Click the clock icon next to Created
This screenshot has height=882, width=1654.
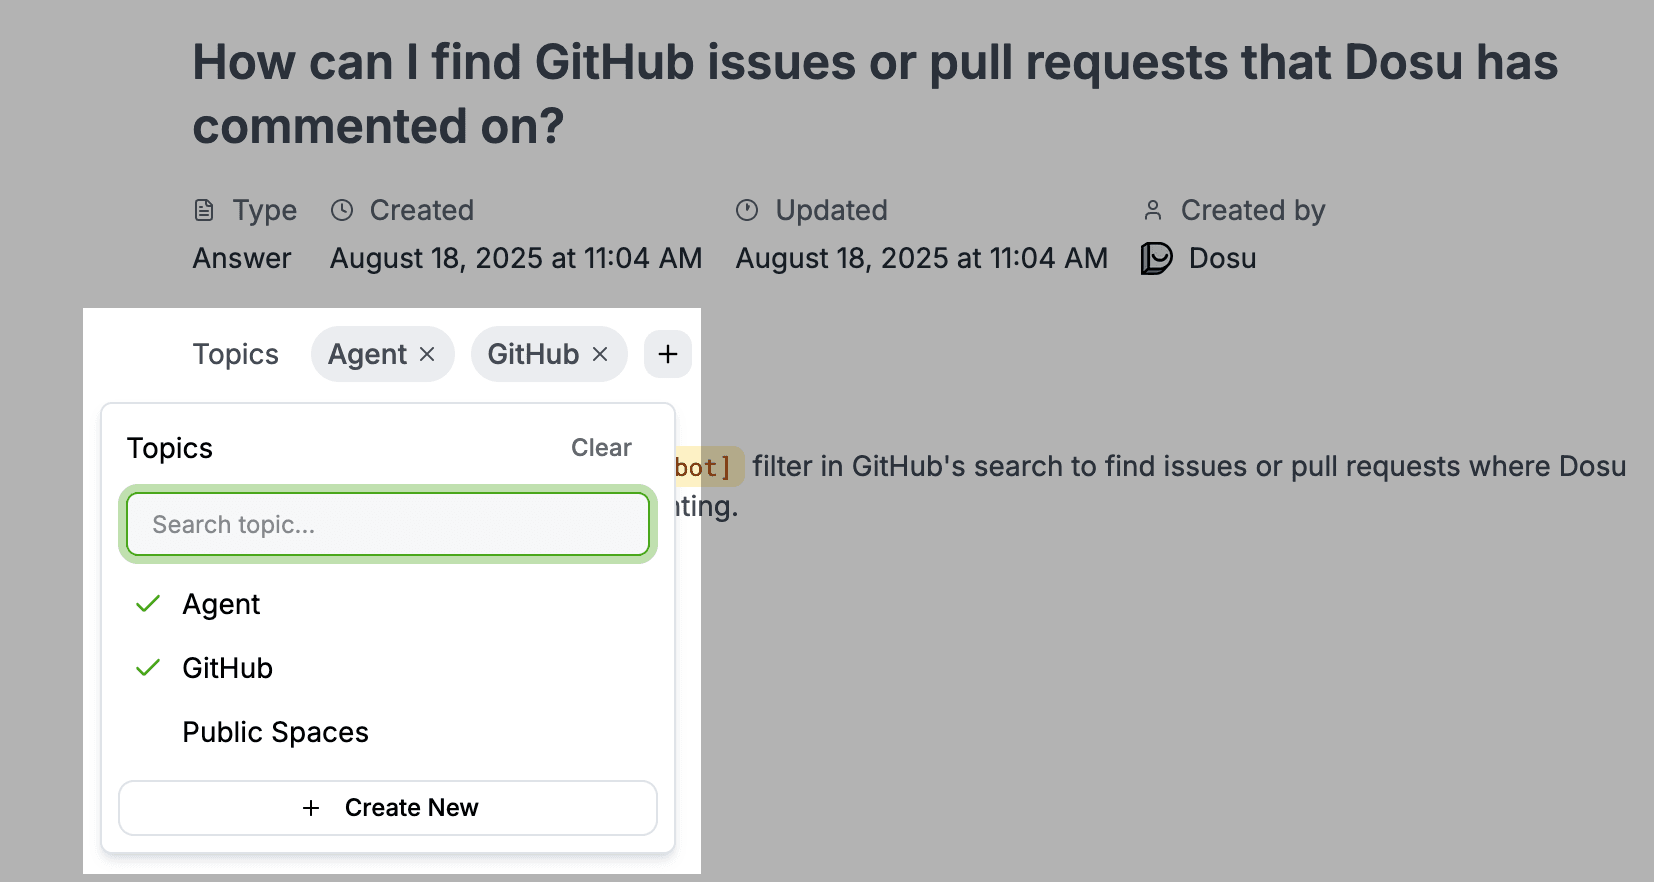point(341,209)
